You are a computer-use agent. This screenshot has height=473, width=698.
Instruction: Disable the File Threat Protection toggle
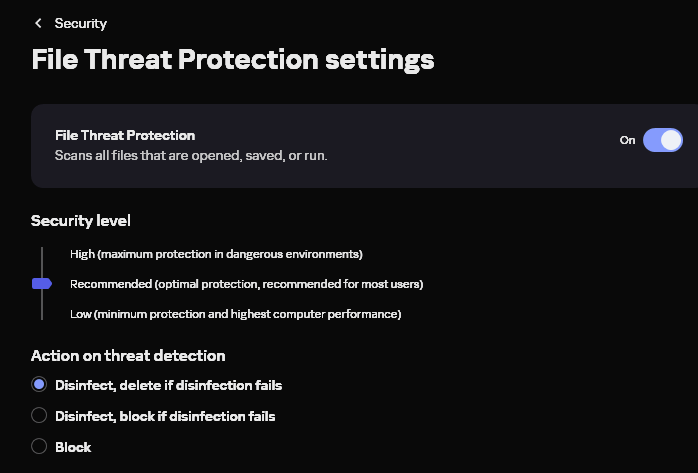[662, 140]
